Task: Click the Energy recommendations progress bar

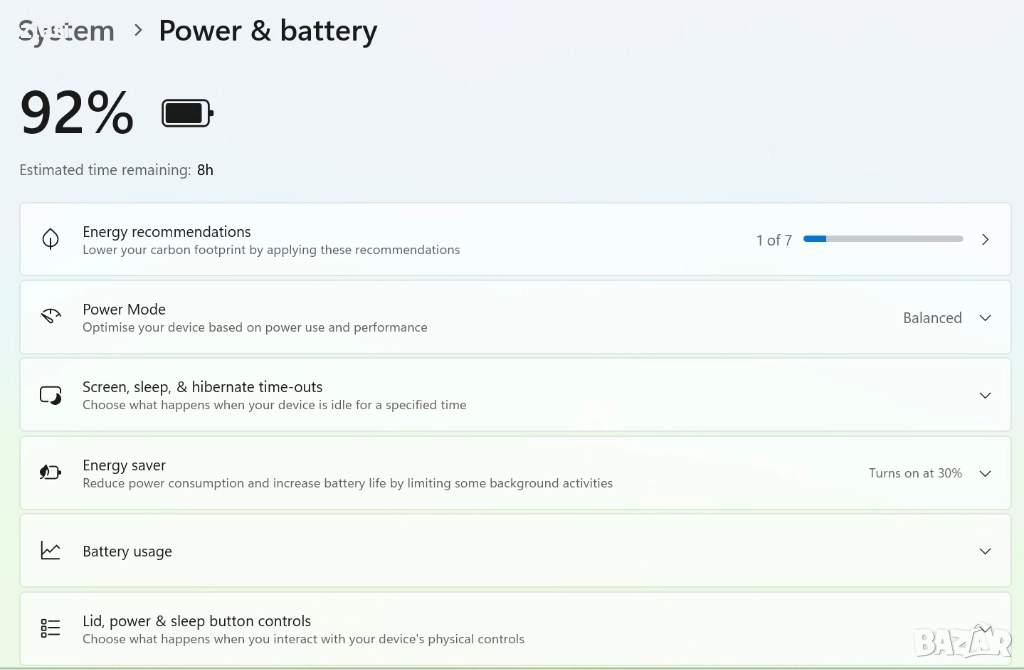Action: [x=883, y=239]
